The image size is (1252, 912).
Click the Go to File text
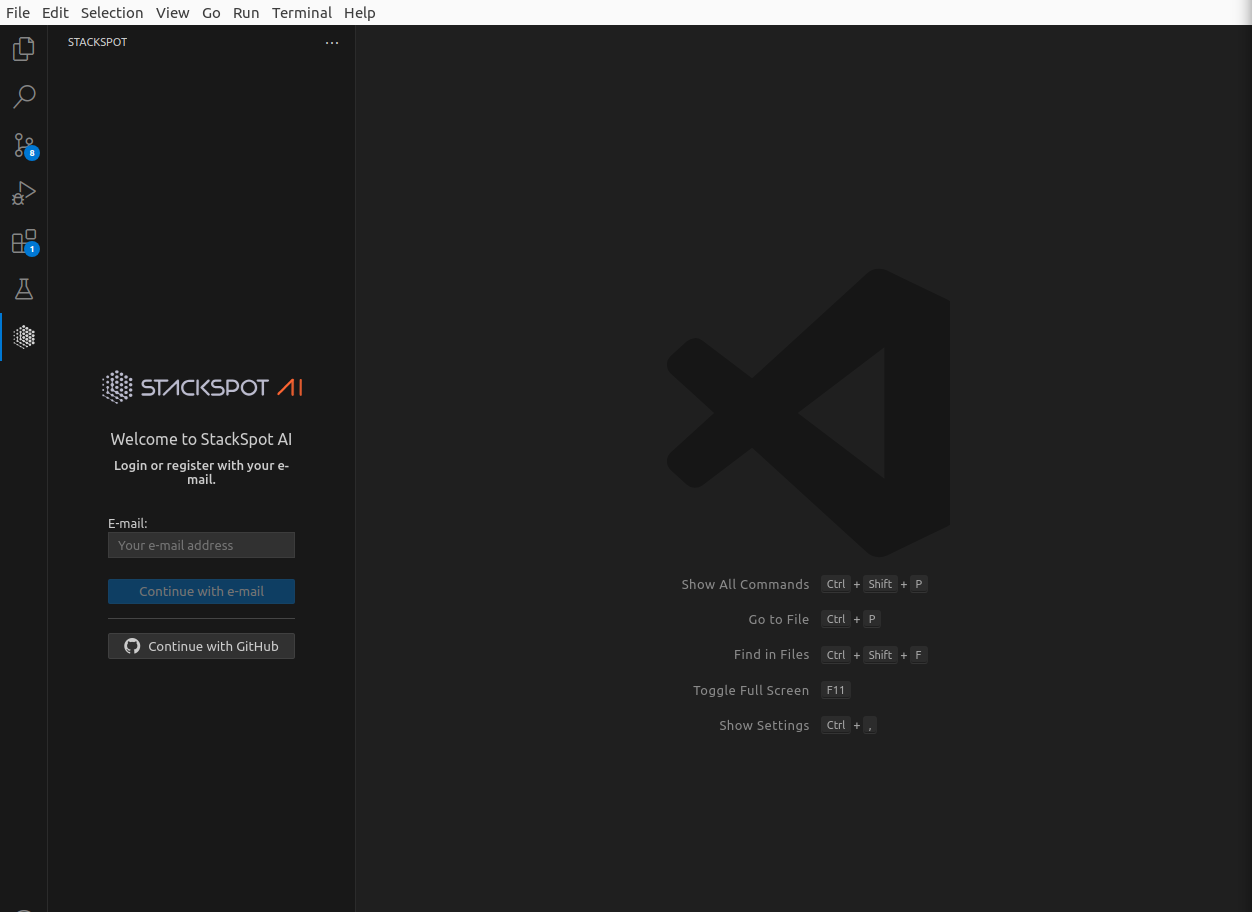click(779, 619)
